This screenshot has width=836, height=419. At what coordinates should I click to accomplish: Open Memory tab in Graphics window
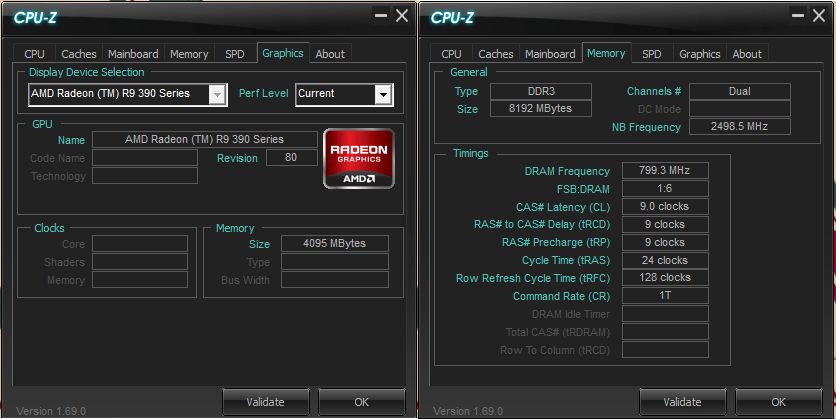189,54
